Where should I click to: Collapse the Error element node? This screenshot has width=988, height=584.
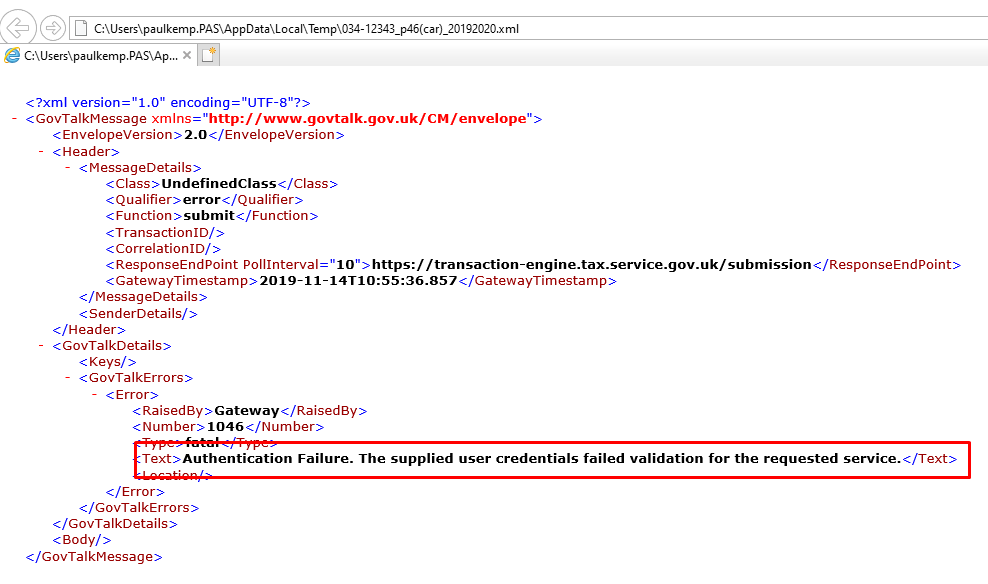point(93,394)
